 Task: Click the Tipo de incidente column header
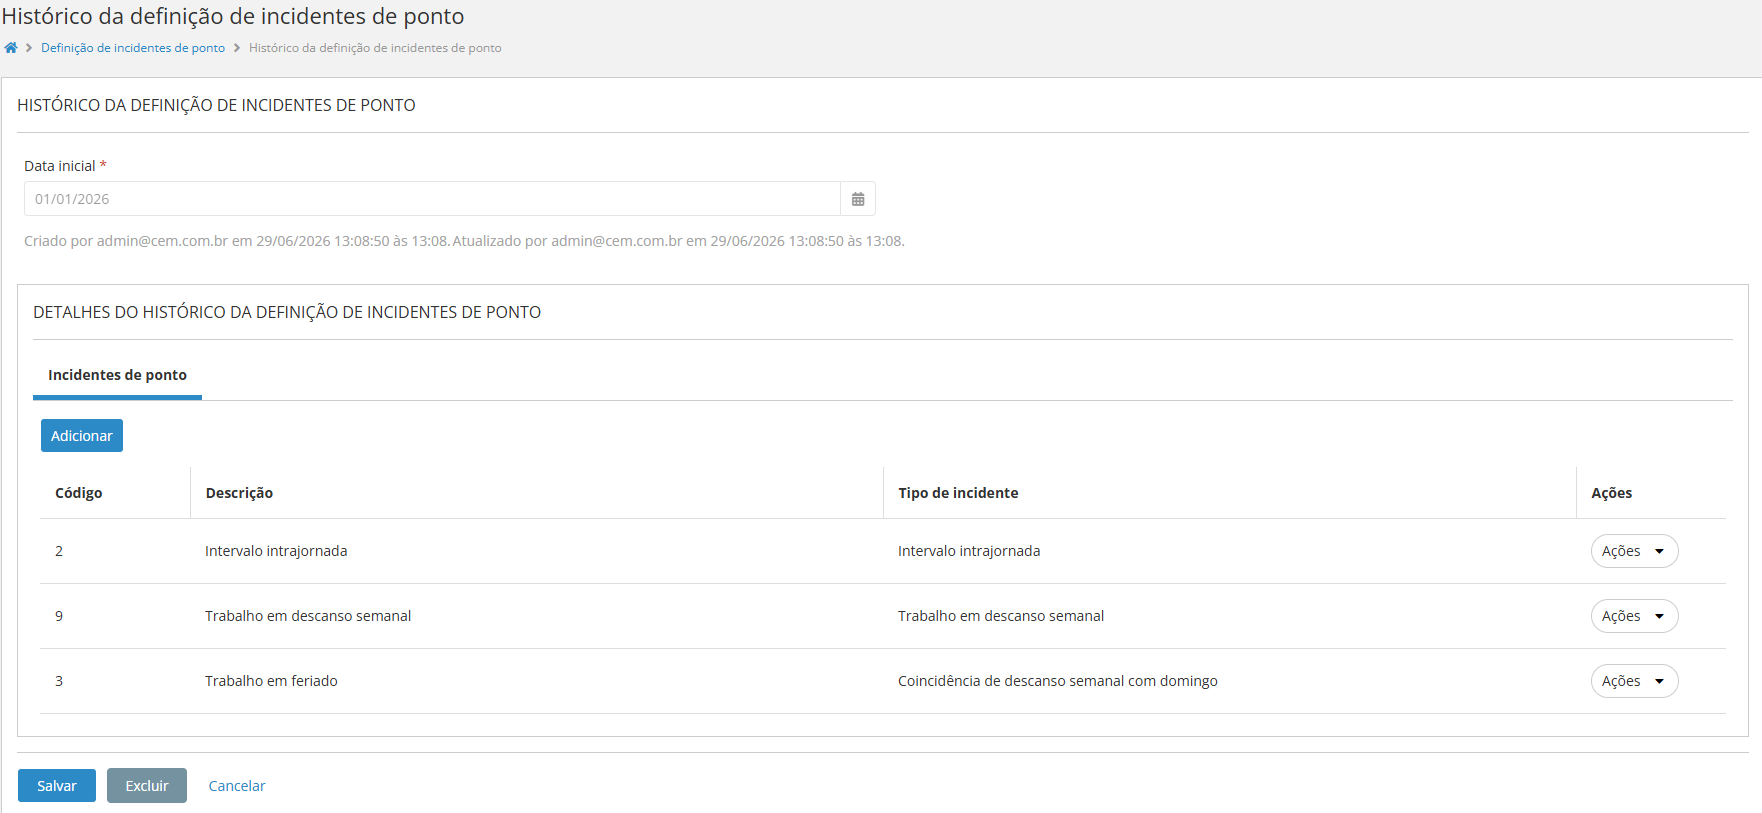tap(958, 493)
